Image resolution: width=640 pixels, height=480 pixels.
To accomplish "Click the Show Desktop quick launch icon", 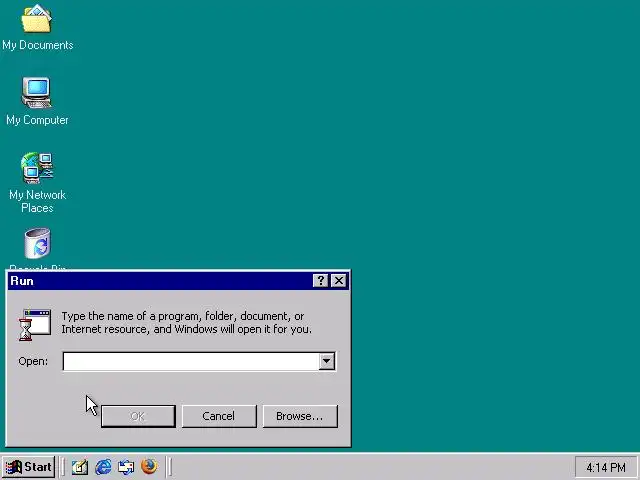I will (x=80, y=467).
